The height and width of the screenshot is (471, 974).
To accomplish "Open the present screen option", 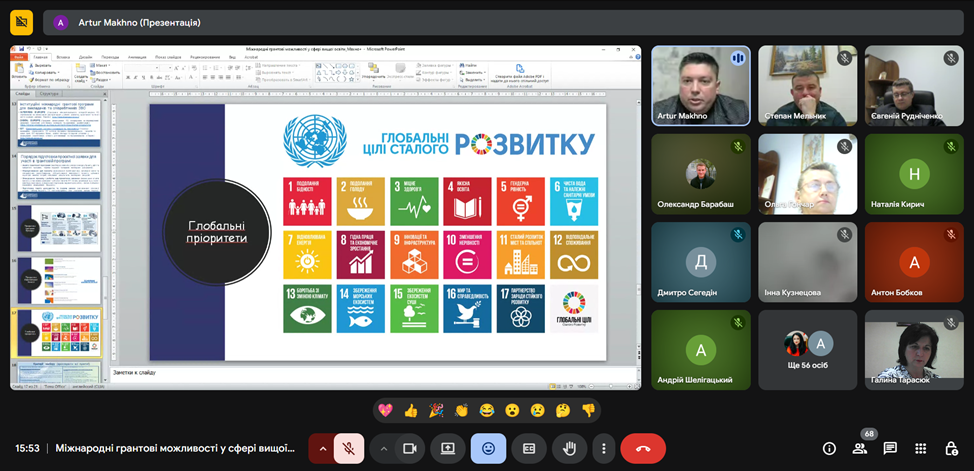I will tap(448, 448).
